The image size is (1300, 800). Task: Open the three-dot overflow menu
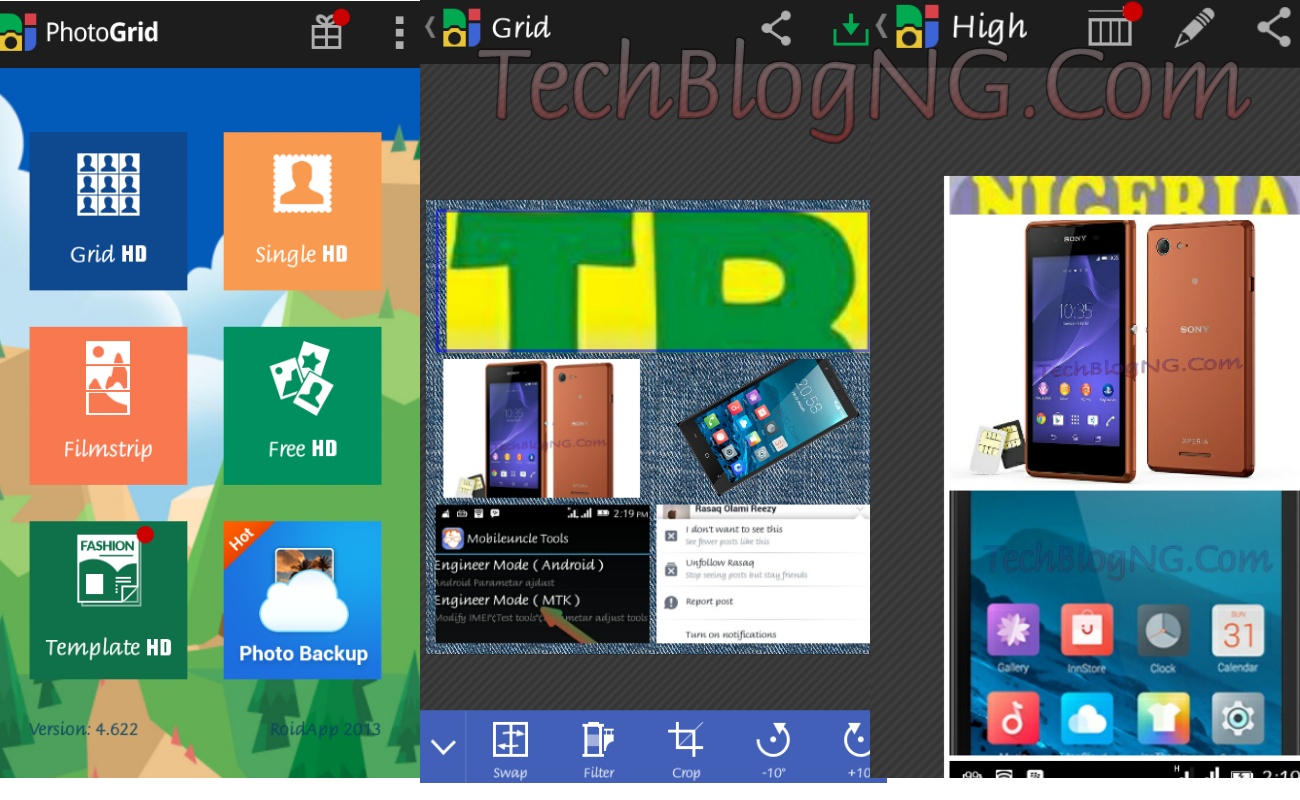pyautogui.click(x=399, y=32)
